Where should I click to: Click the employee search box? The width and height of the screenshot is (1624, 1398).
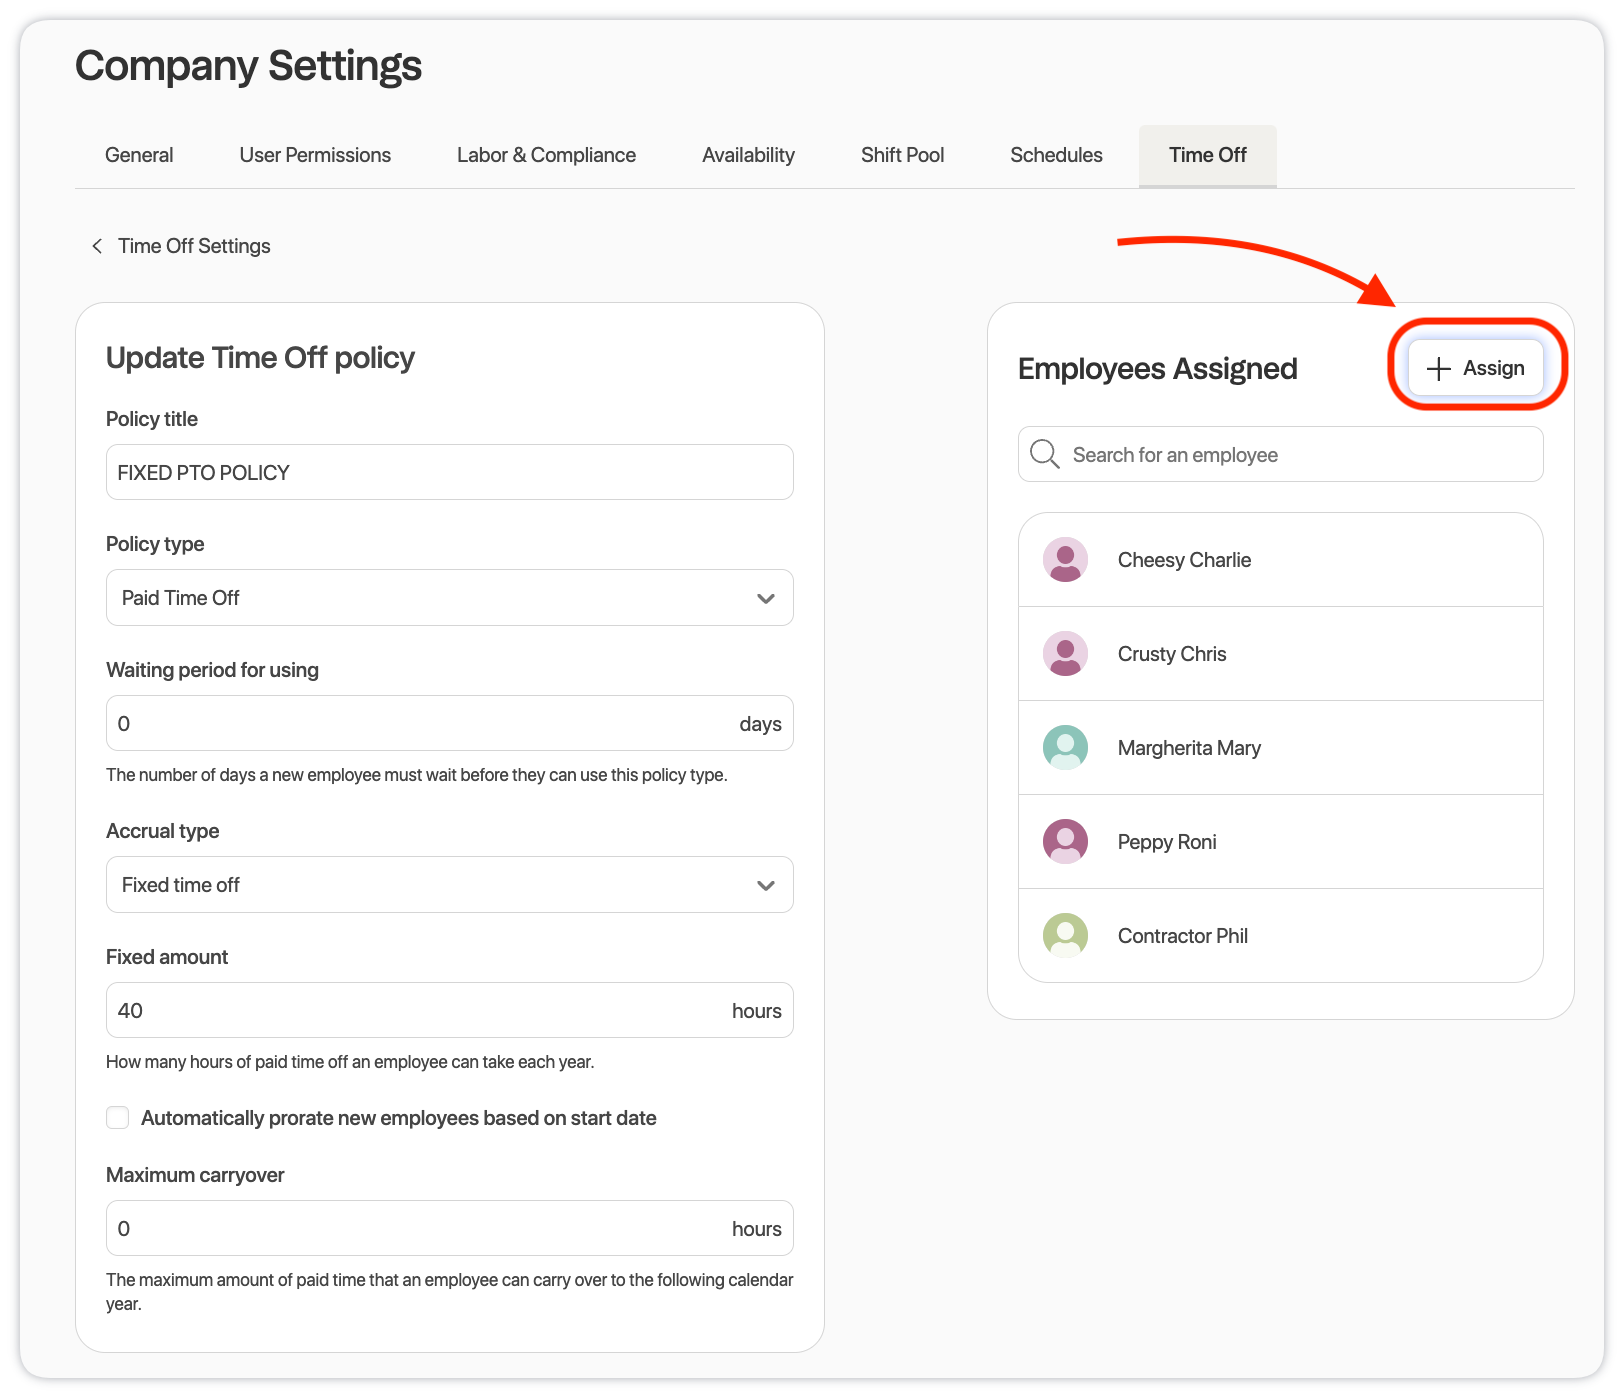[x=1280, y=454]
